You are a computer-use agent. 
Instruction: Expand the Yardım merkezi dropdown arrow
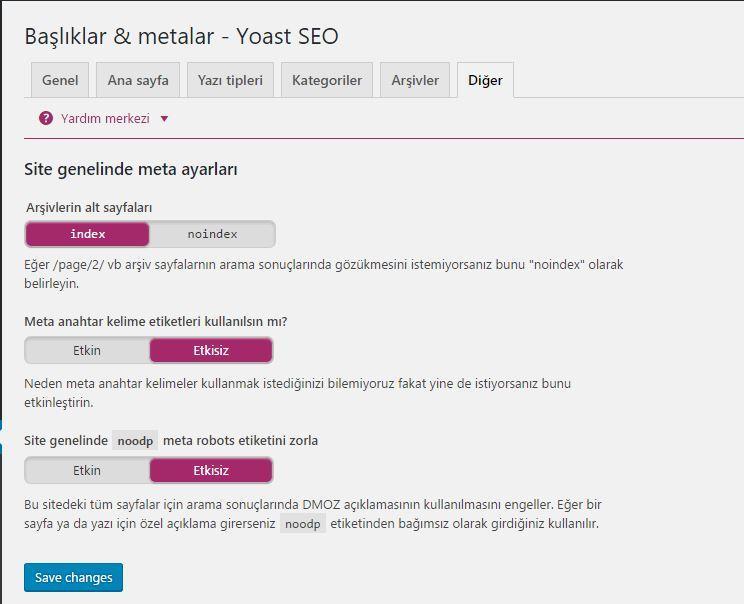click(x=164, y=119)
